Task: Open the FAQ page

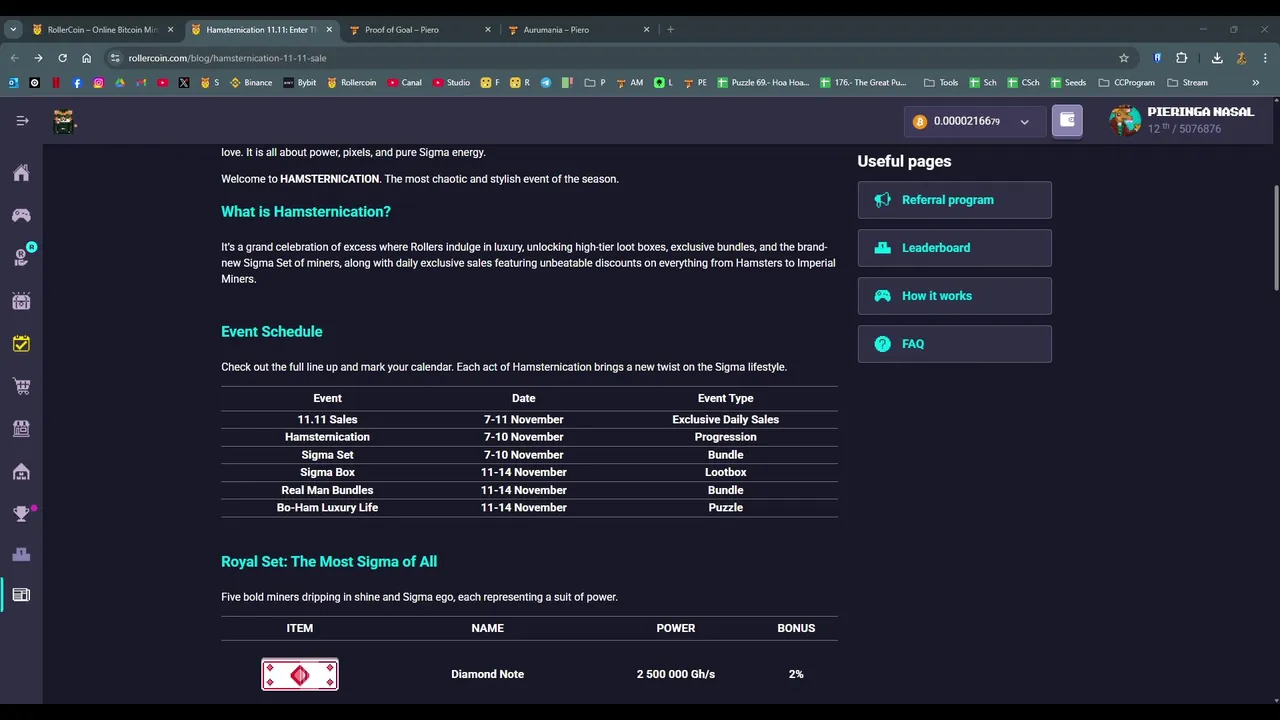Action: coord(954,344)
